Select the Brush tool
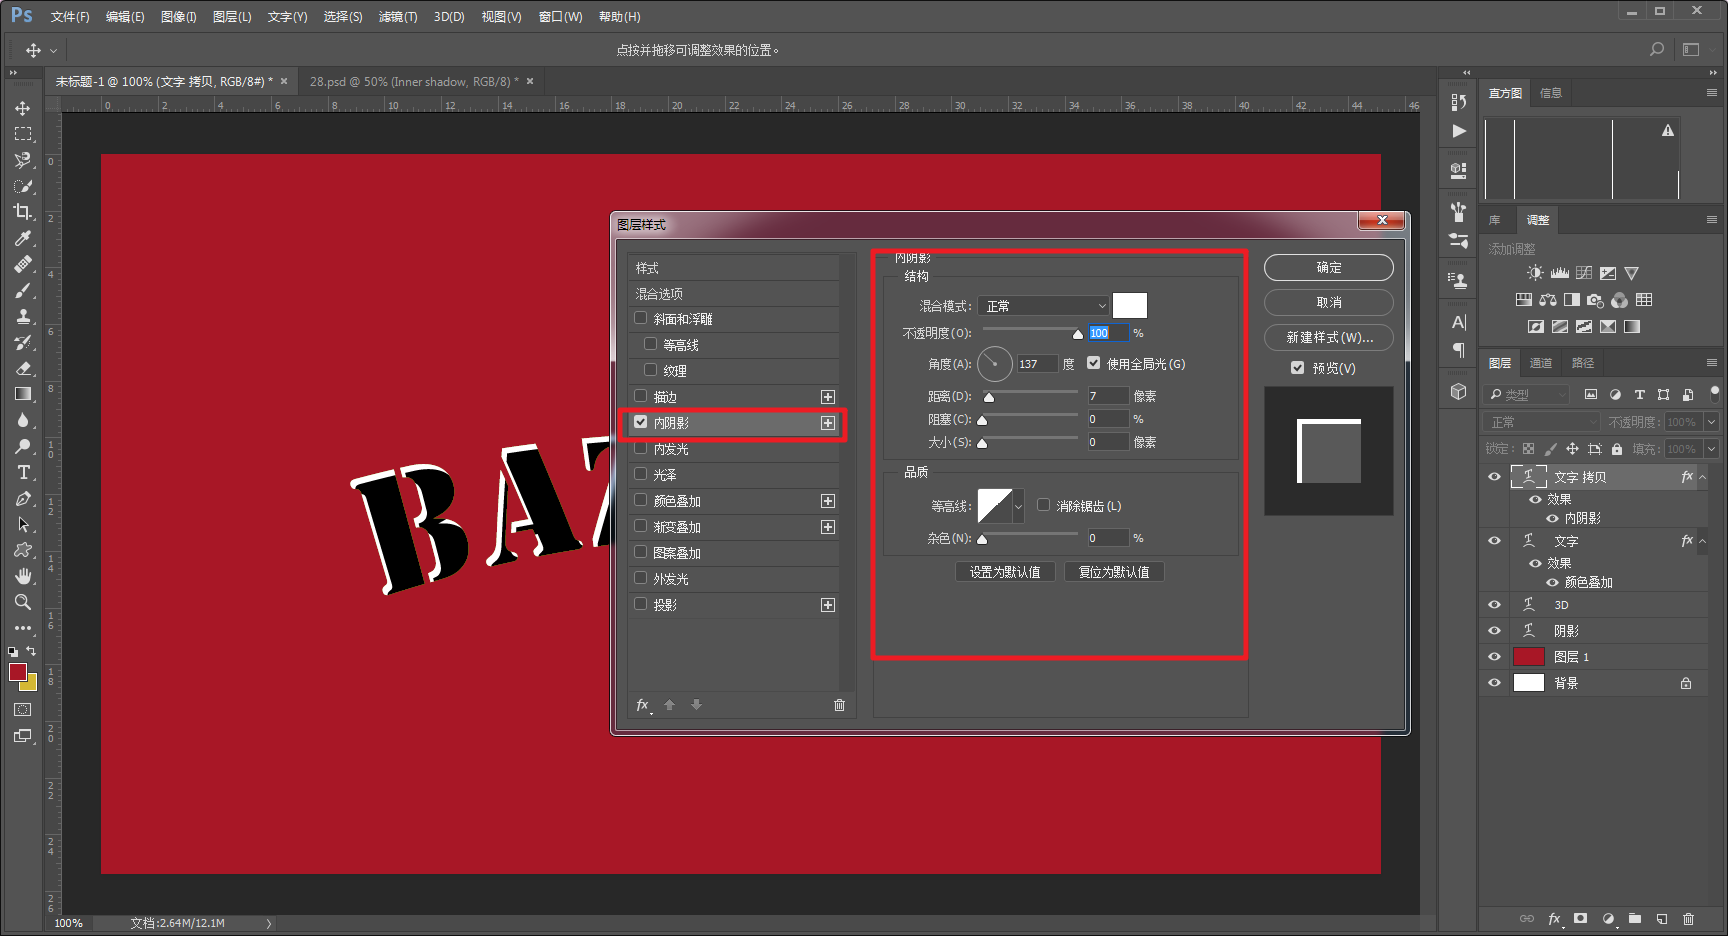Image resolution: width=1728 pixels, height=936 pixels. [x=23, y=290]
